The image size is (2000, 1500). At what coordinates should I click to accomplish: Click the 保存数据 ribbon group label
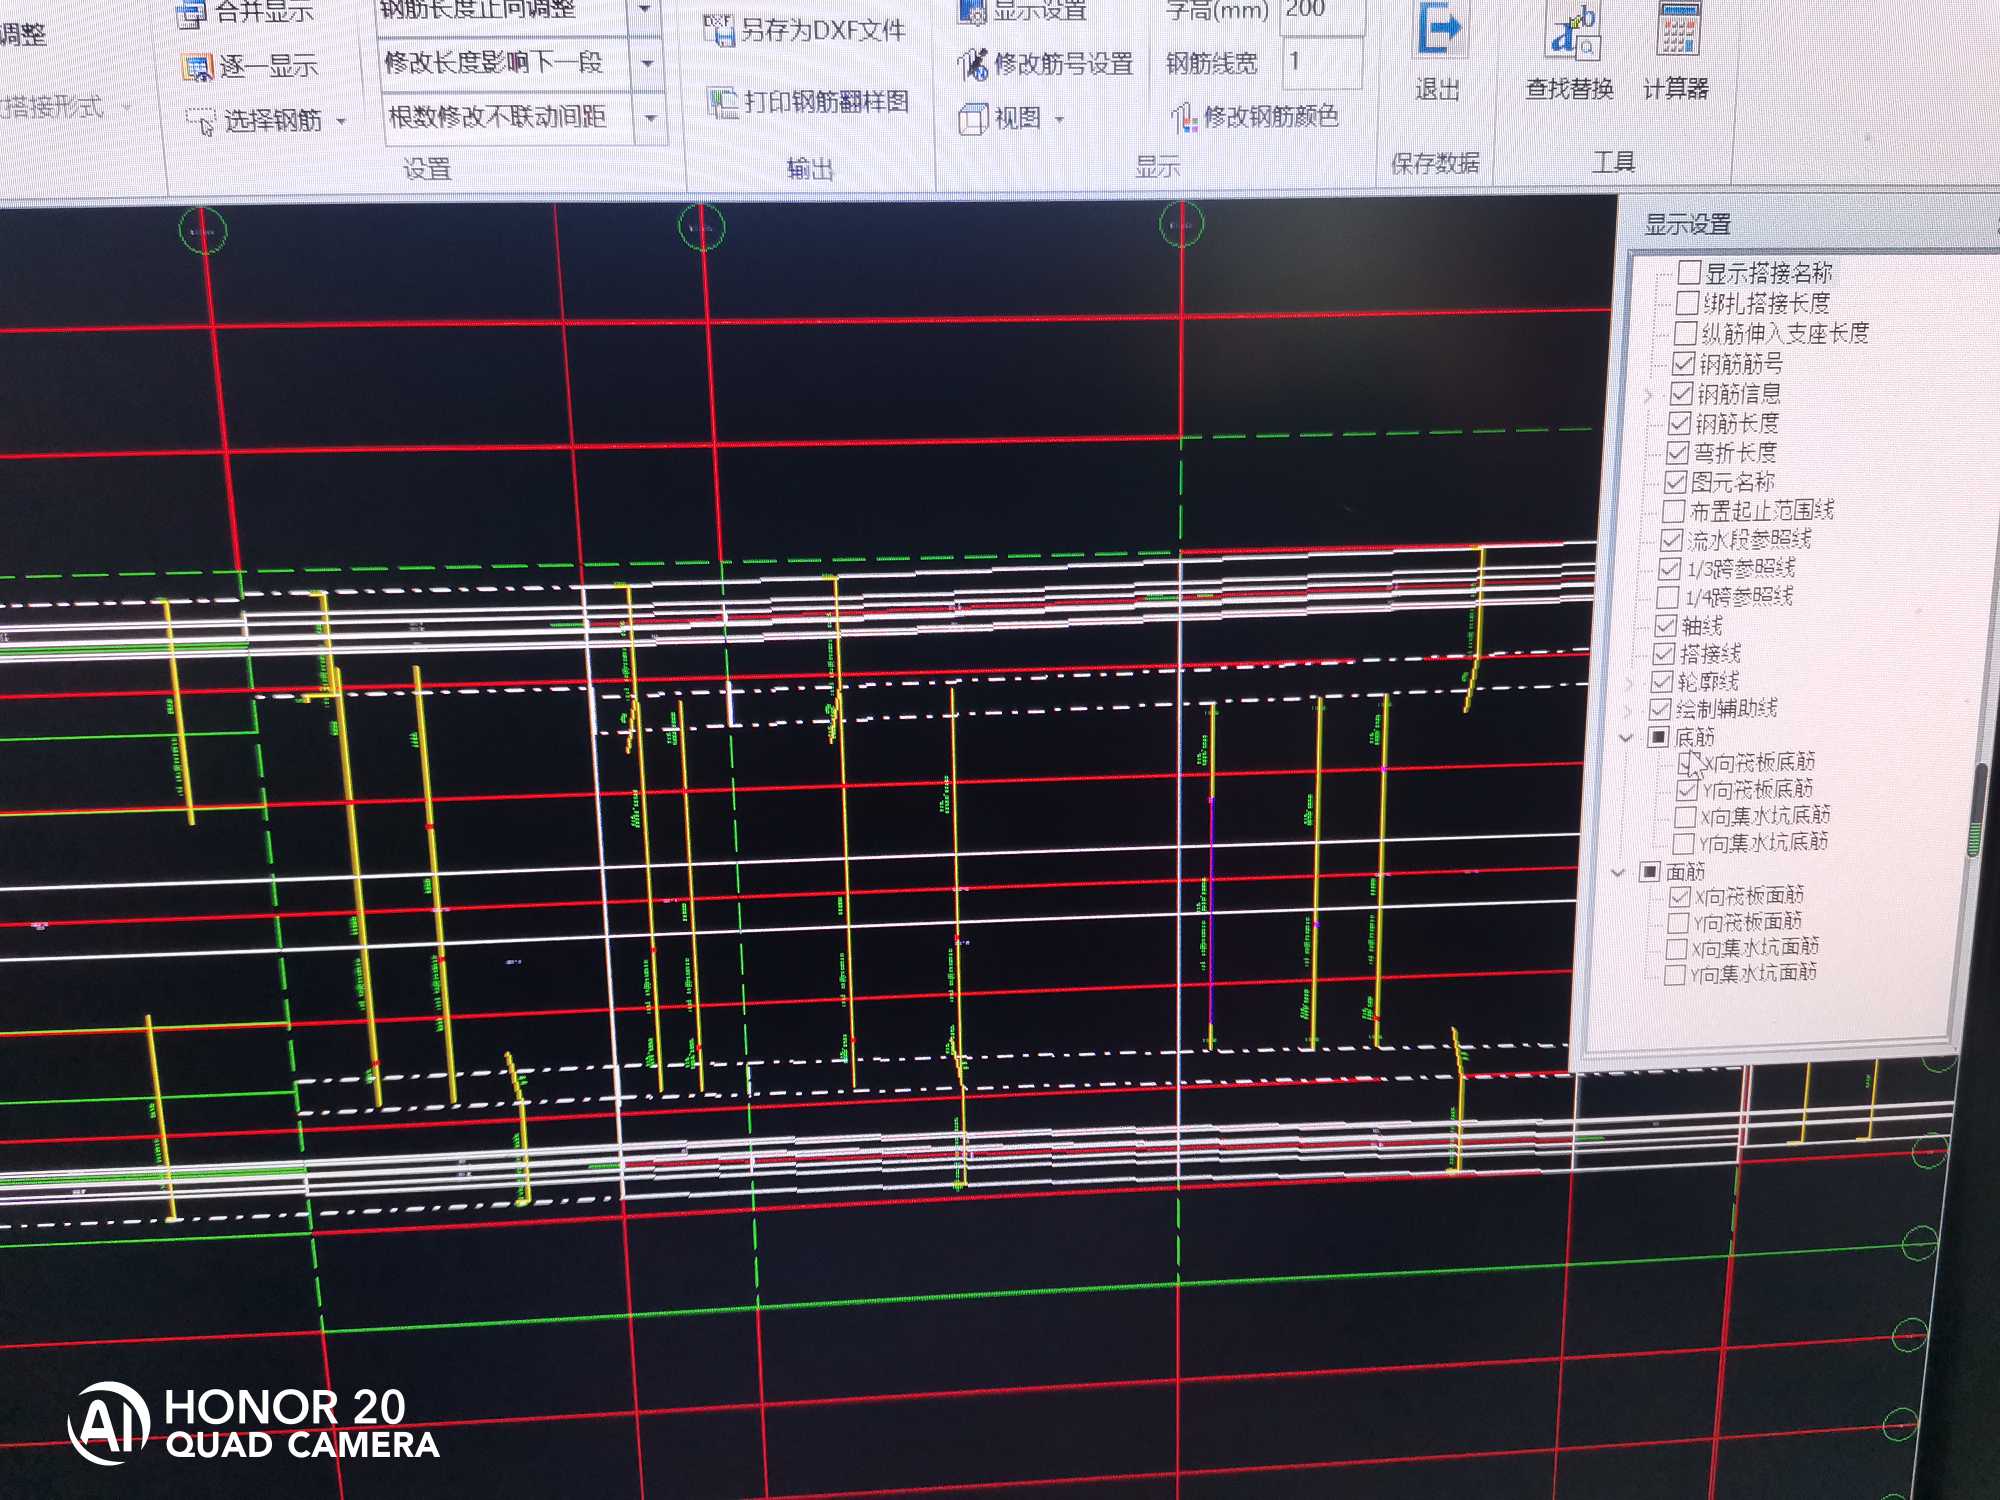coord(1435,163)
